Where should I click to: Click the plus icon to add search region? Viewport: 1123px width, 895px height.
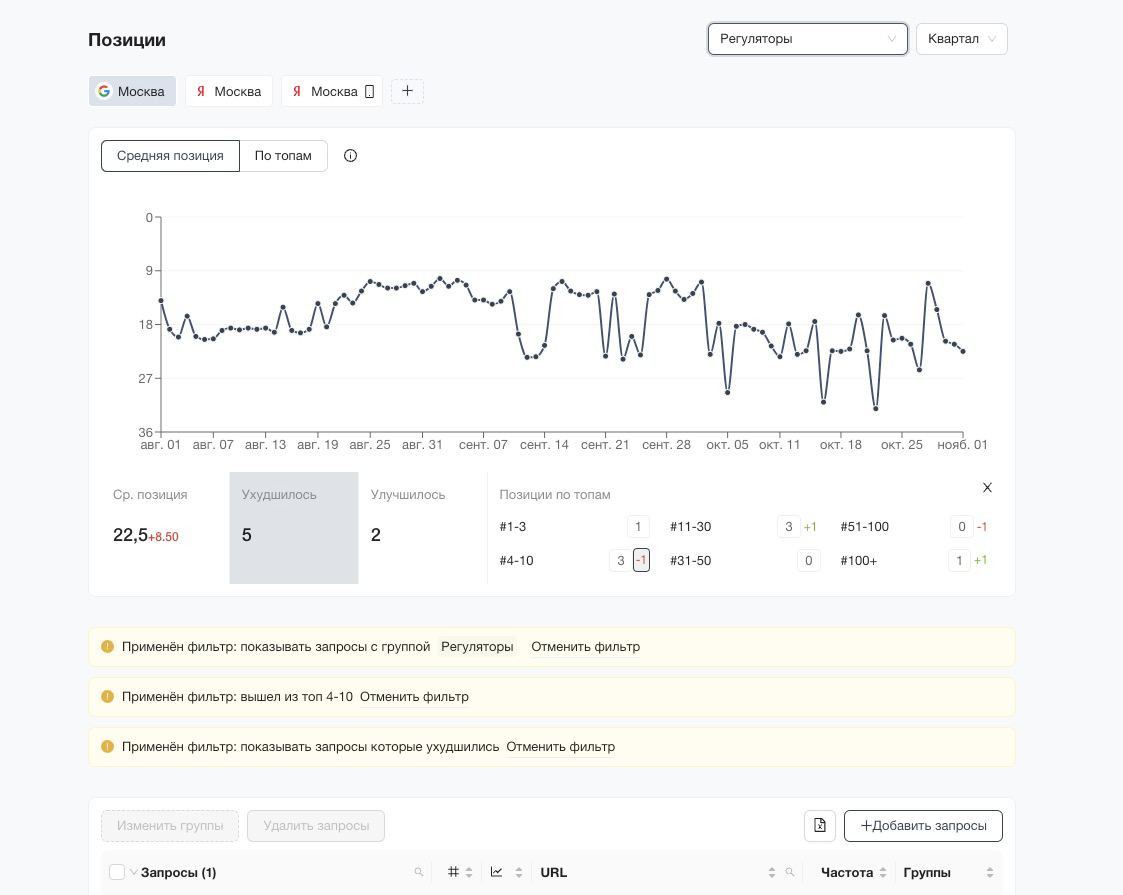[407, 91]
